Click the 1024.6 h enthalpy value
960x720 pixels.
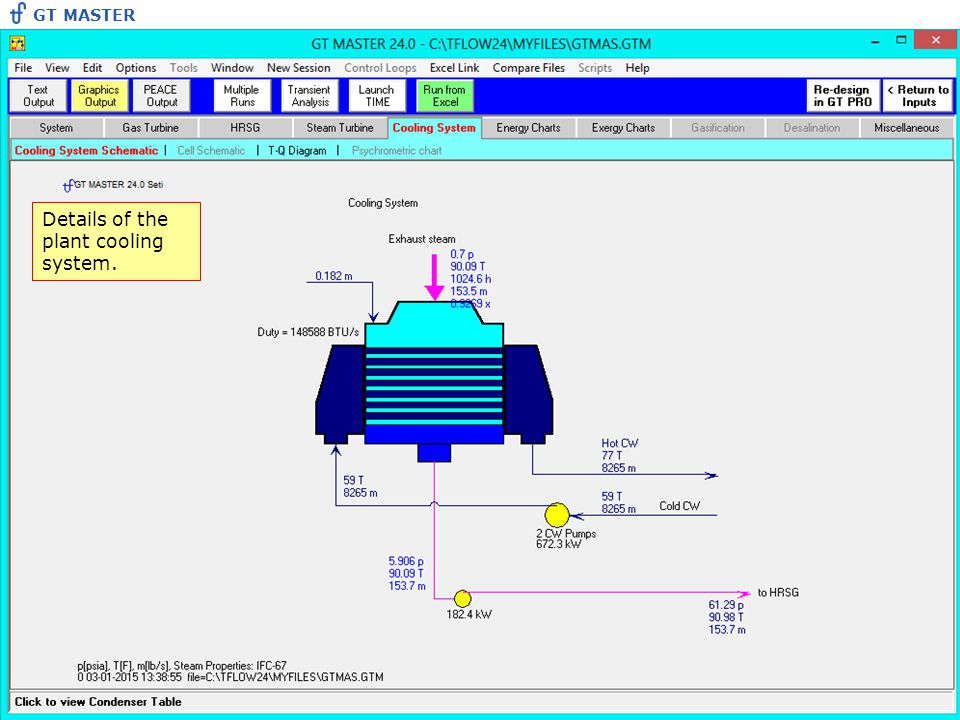[470, 279]
